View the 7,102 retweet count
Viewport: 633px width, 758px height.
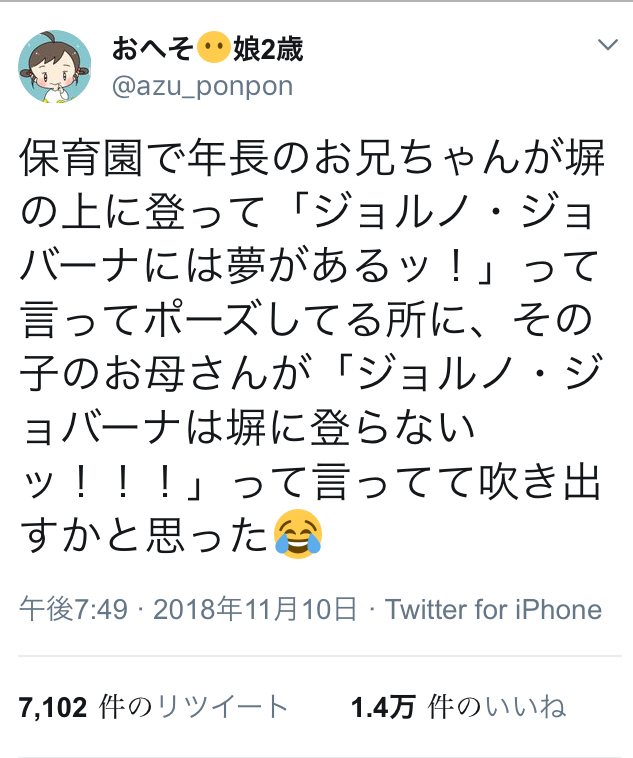click(x=53, y=708)
